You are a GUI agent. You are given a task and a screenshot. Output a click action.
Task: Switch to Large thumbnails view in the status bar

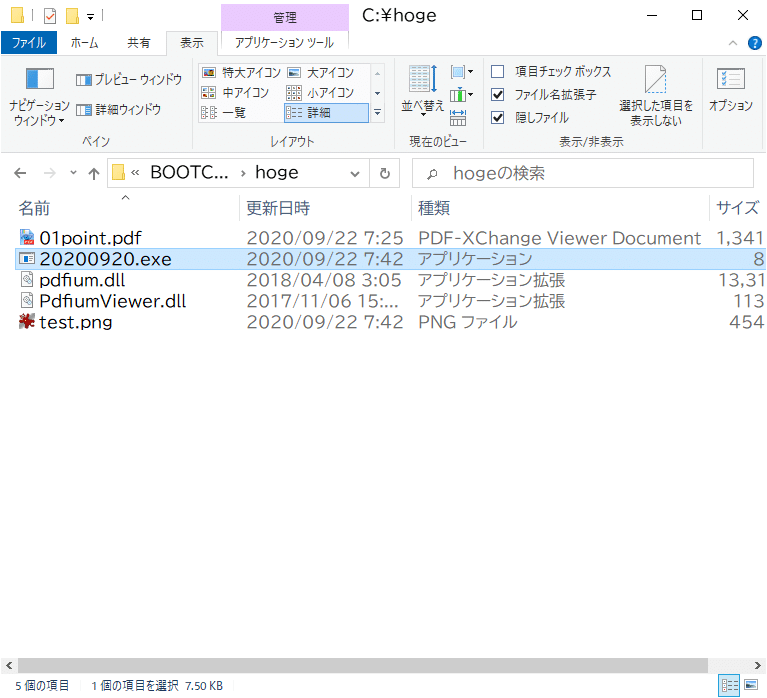pyautogui.click(x=751, y=685)
